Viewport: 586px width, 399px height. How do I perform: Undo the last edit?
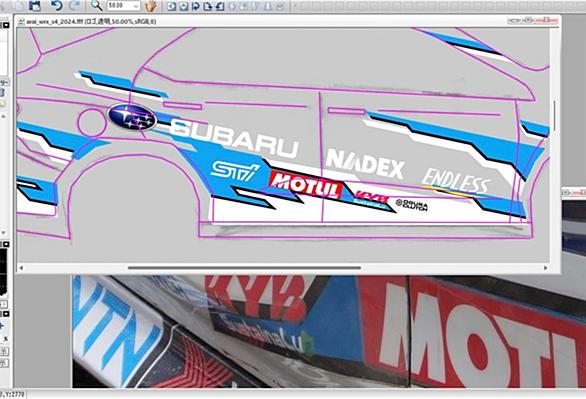pyautogui.click(x=56, y=6)
